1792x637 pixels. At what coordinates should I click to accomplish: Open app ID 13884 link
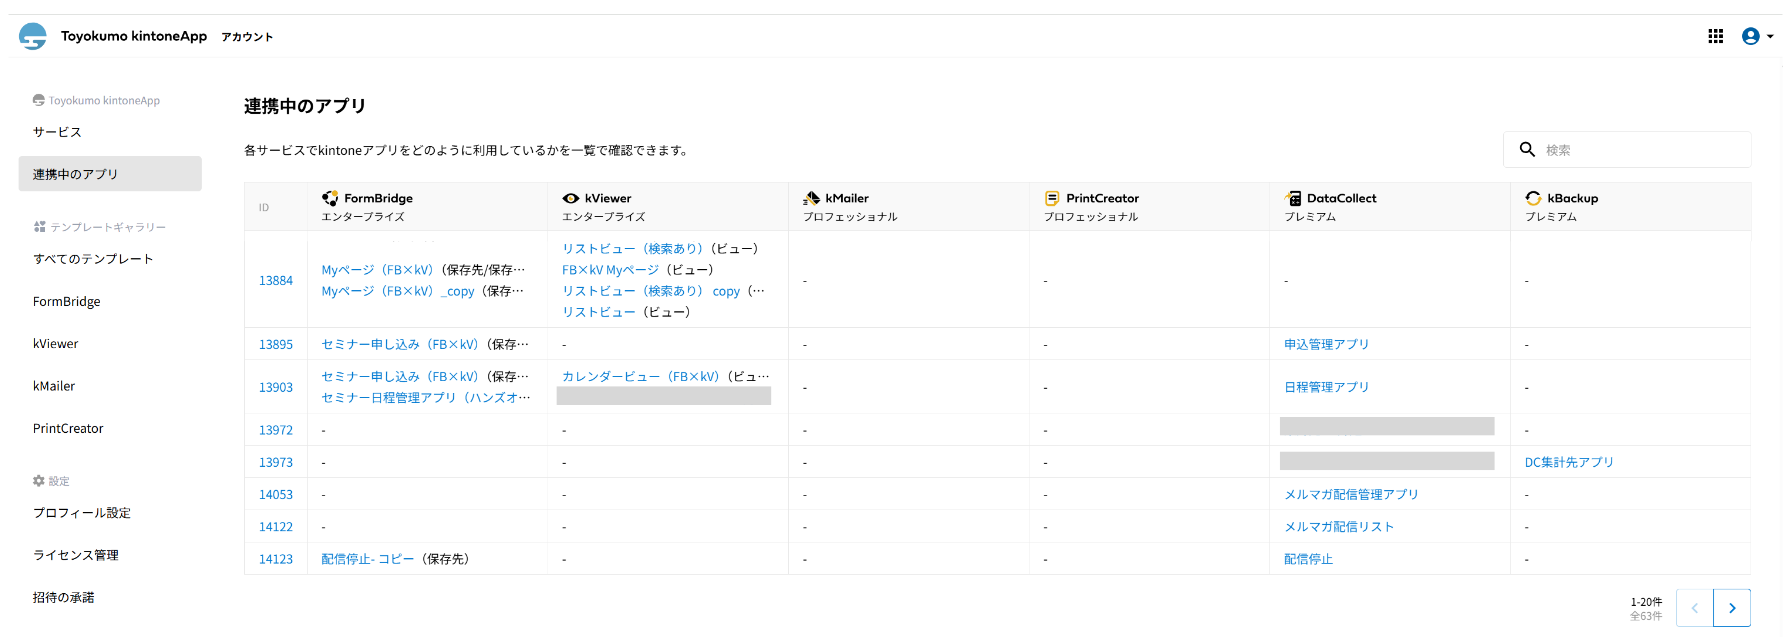pos(276,281)
